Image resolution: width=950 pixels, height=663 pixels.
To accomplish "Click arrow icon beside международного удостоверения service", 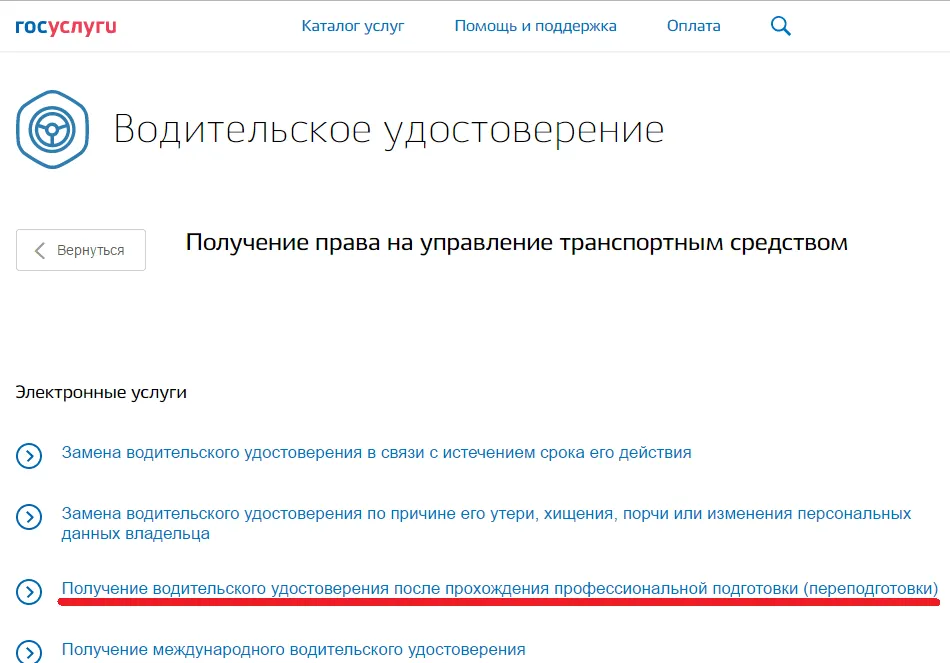I will click(29, 651).
